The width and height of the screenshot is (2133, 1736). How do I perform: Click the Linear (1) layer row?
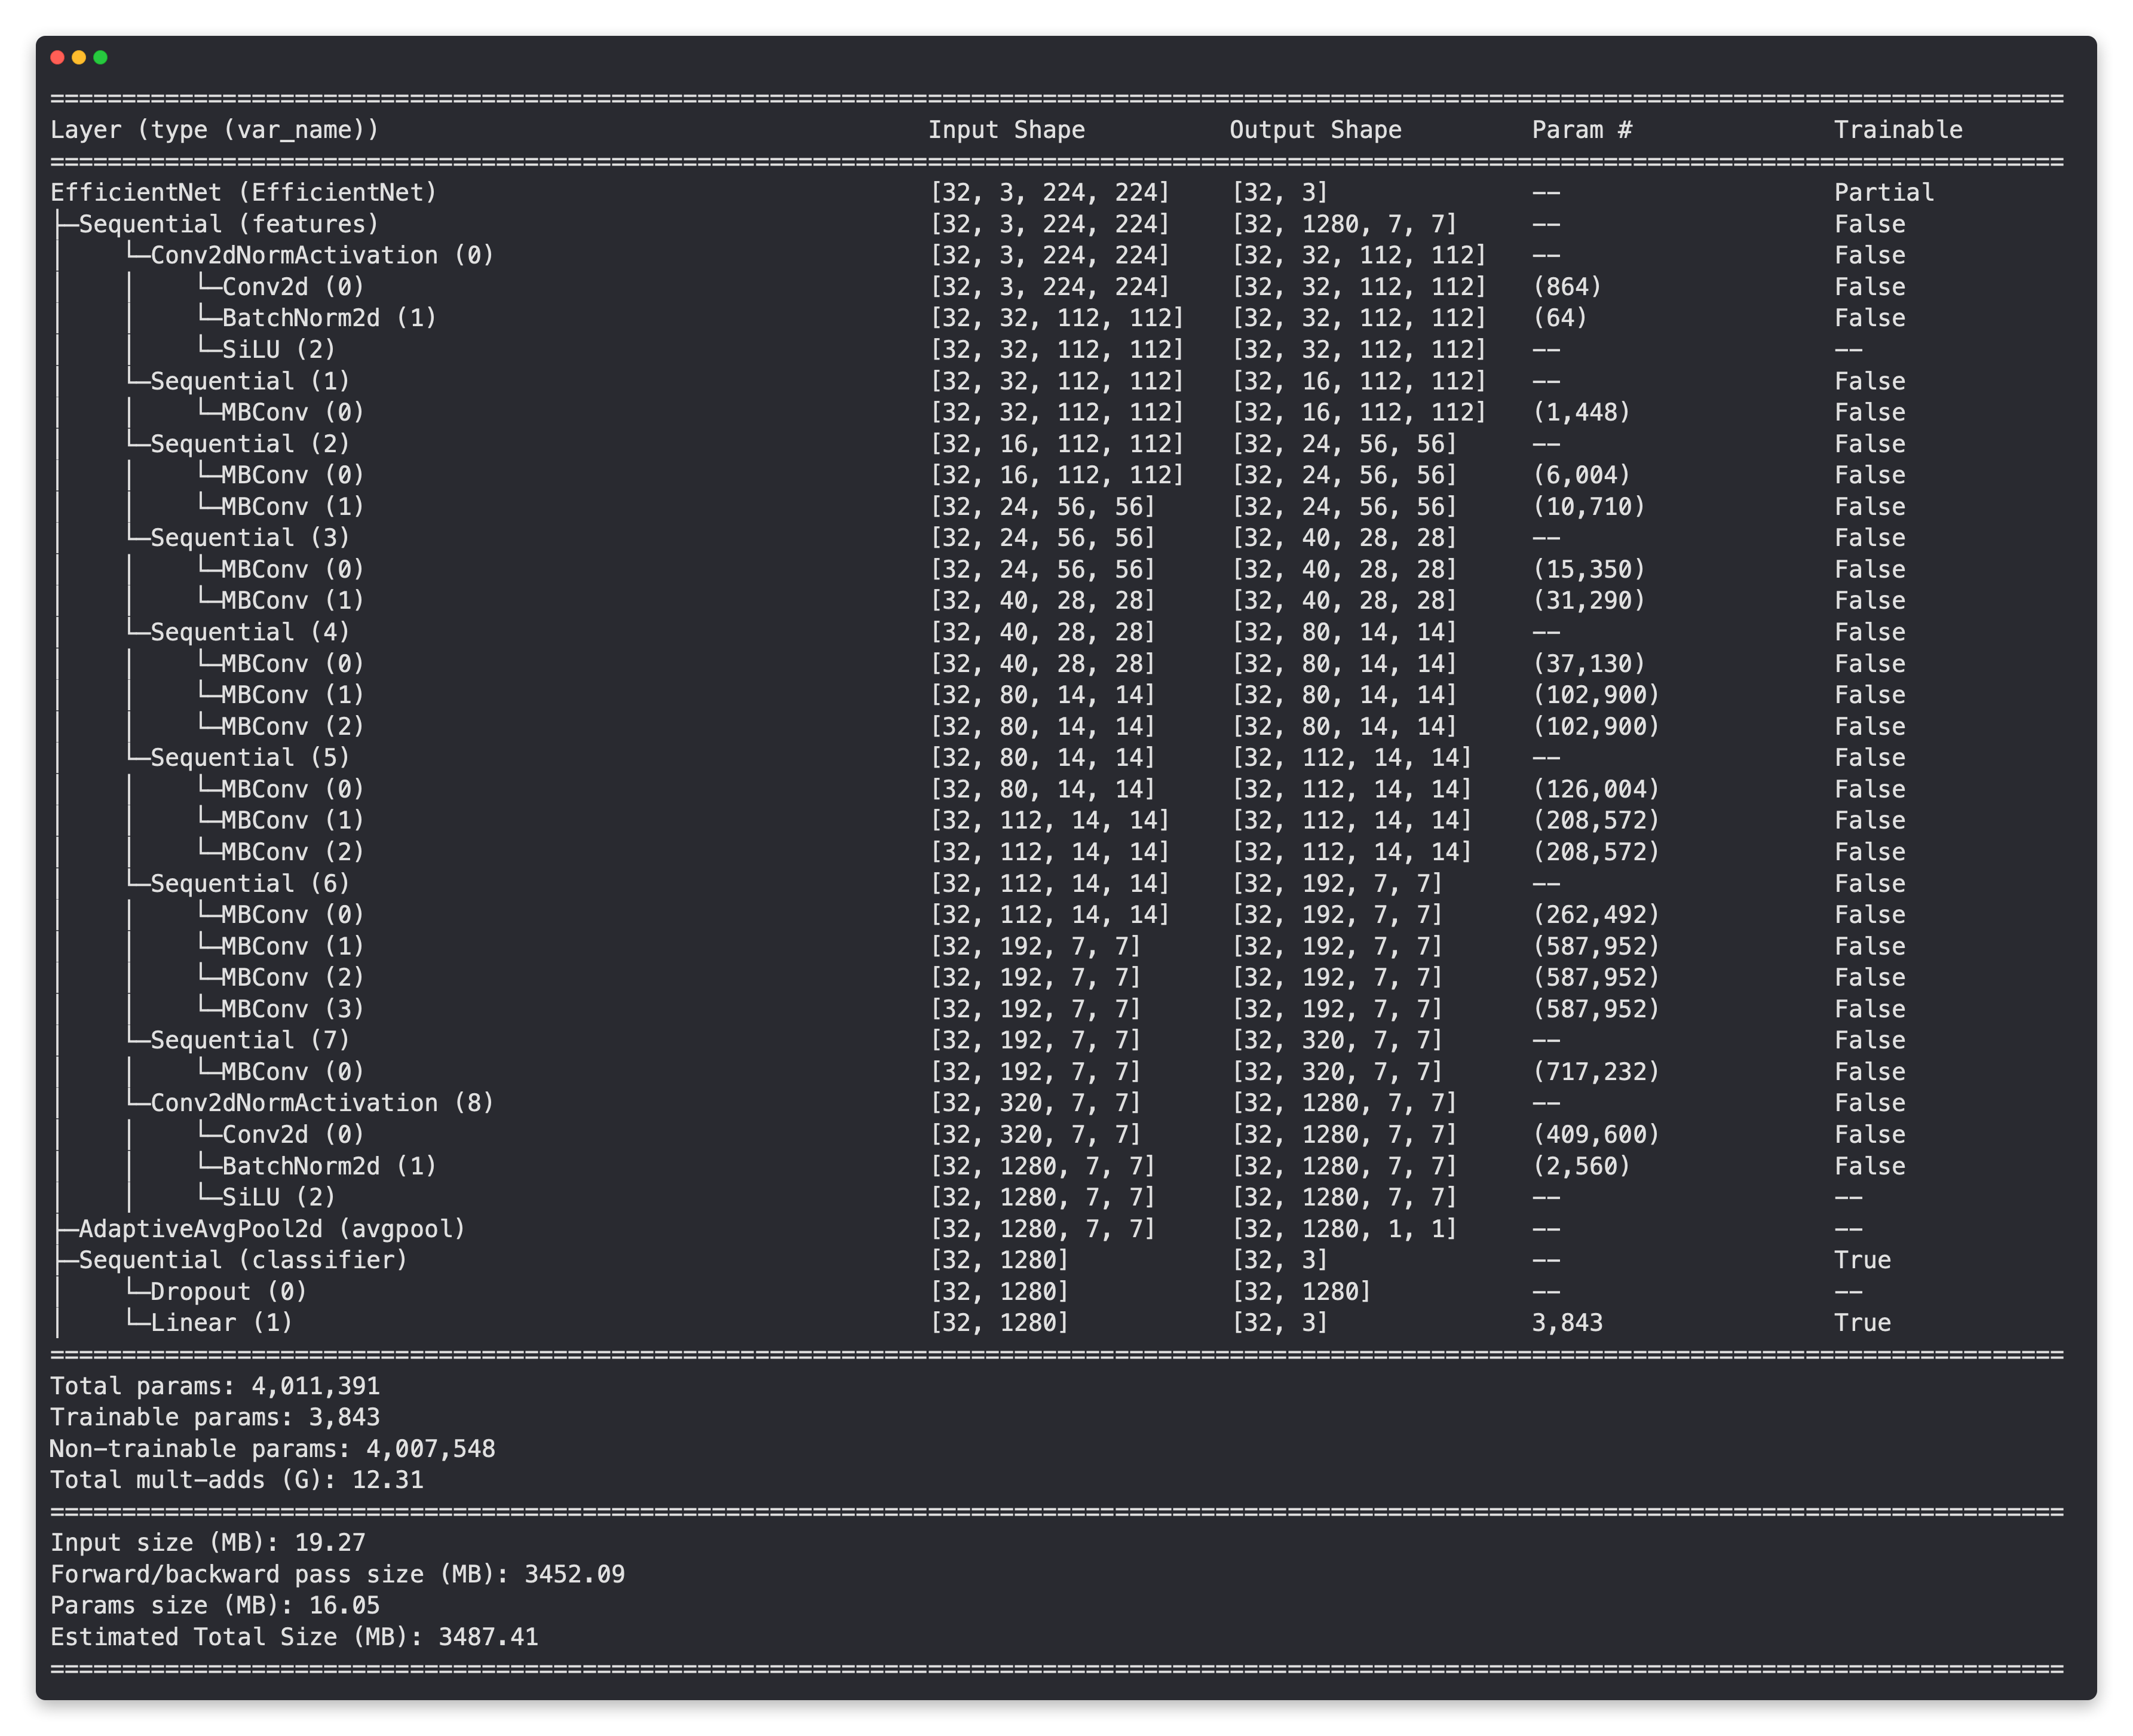coord(221,1323)
